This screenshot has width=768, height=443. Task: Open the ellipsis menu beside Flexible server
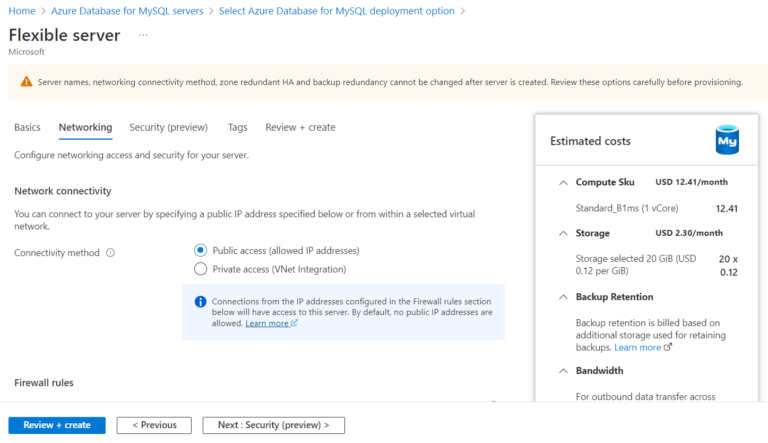tap(143, 35)
